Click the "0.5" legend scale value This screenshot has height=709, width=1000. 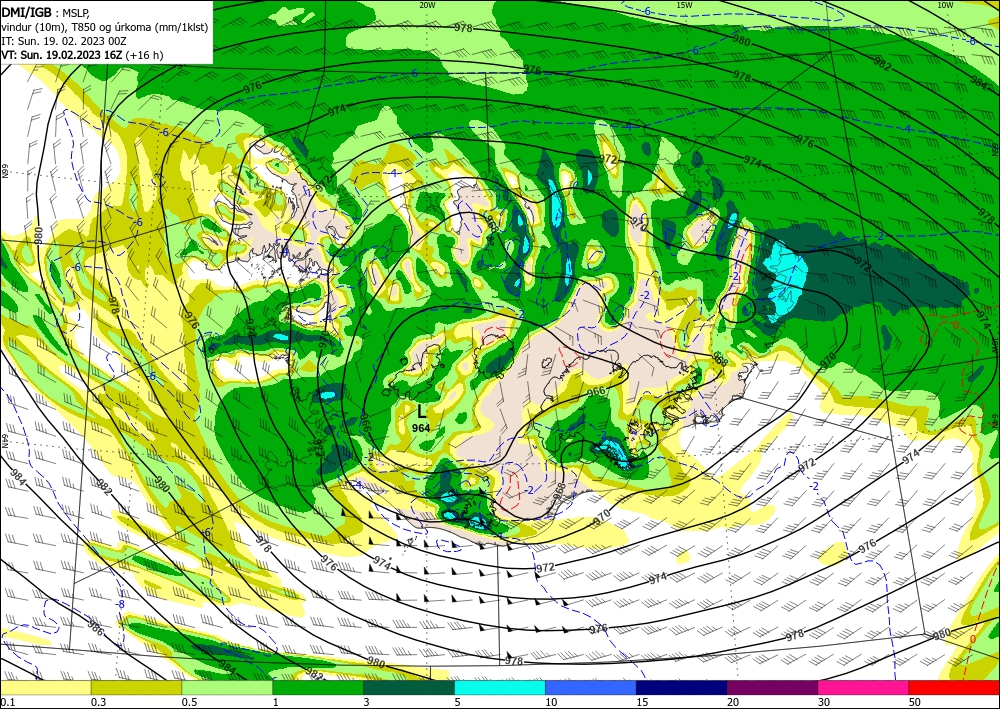(189, 702)
